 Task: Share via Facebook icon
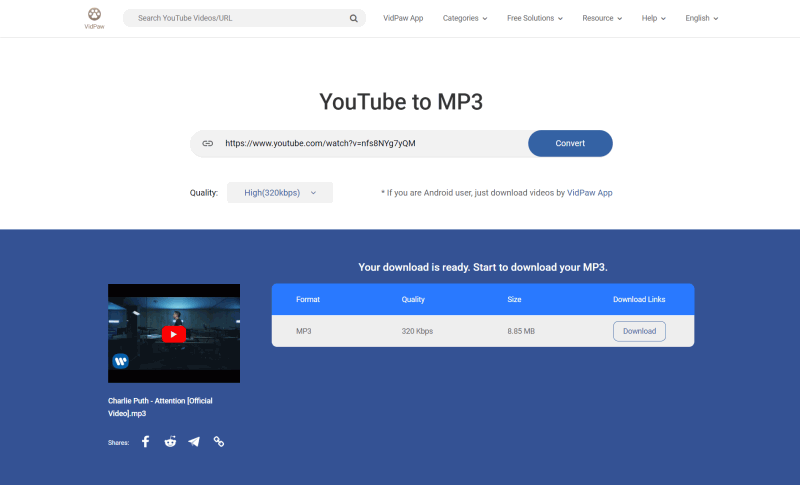[145, 441]
